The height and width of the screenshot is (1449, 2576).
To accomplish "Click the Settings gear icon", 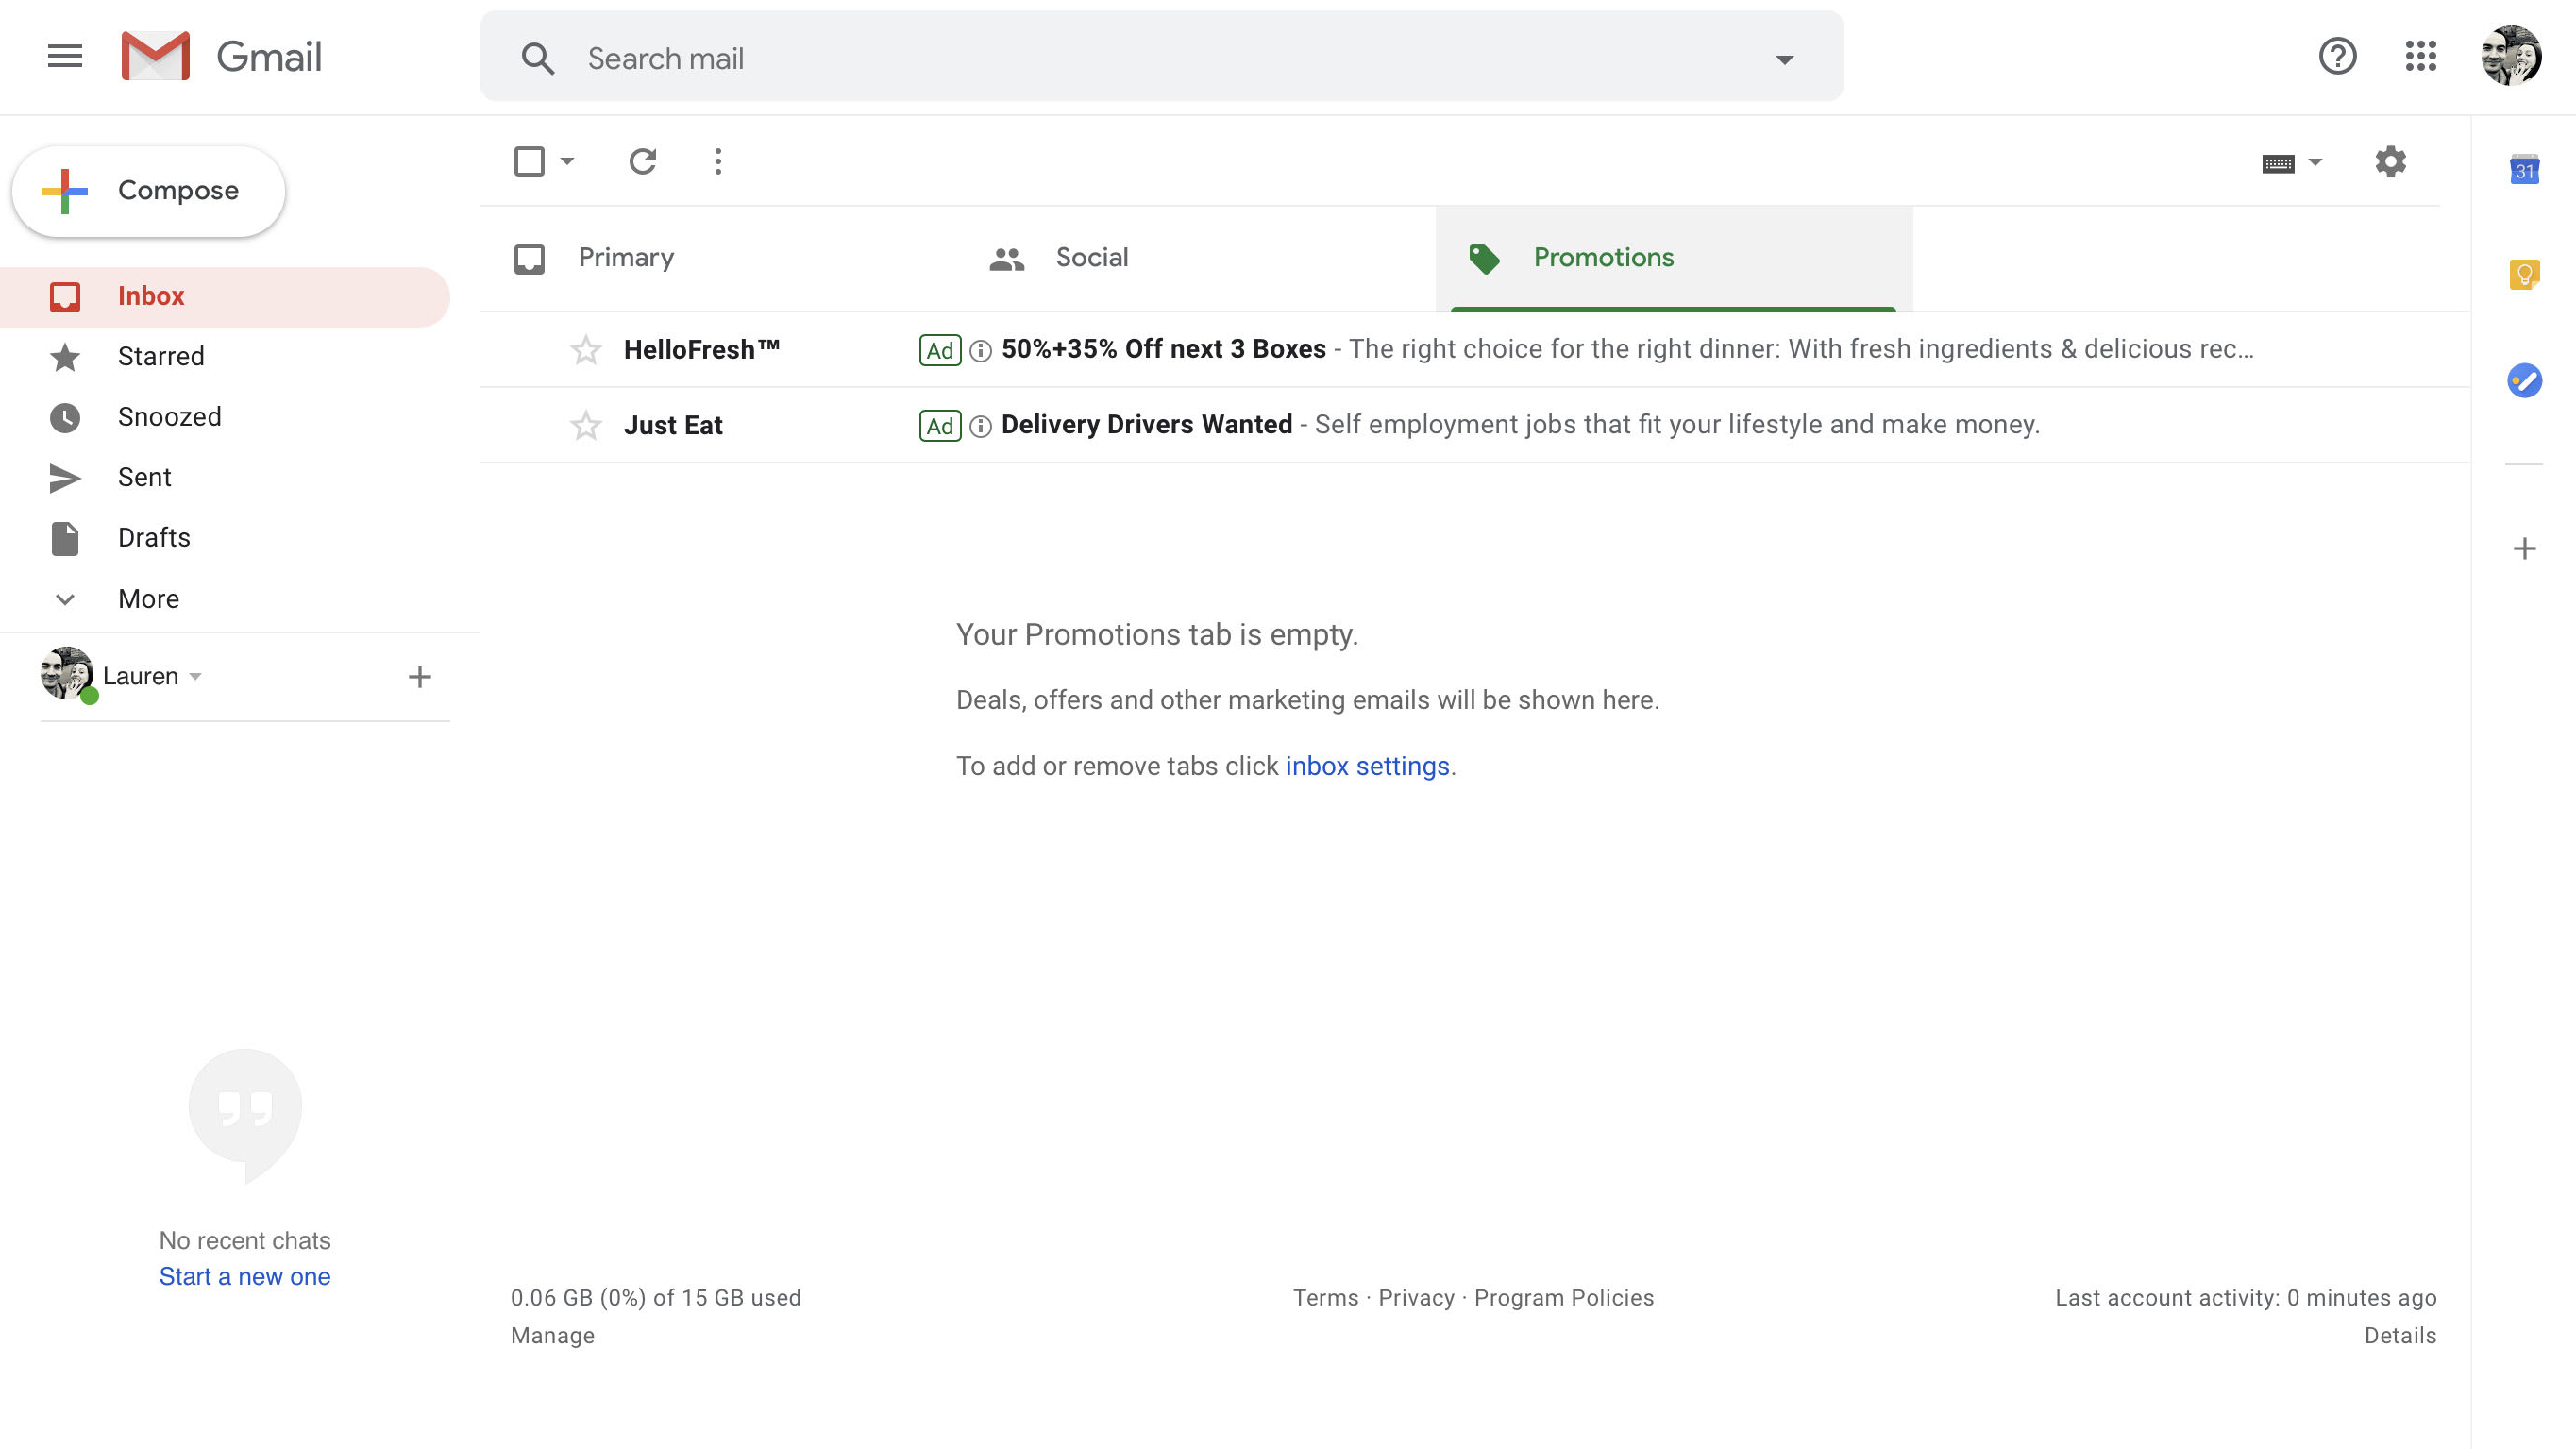I will (2390, 161).
